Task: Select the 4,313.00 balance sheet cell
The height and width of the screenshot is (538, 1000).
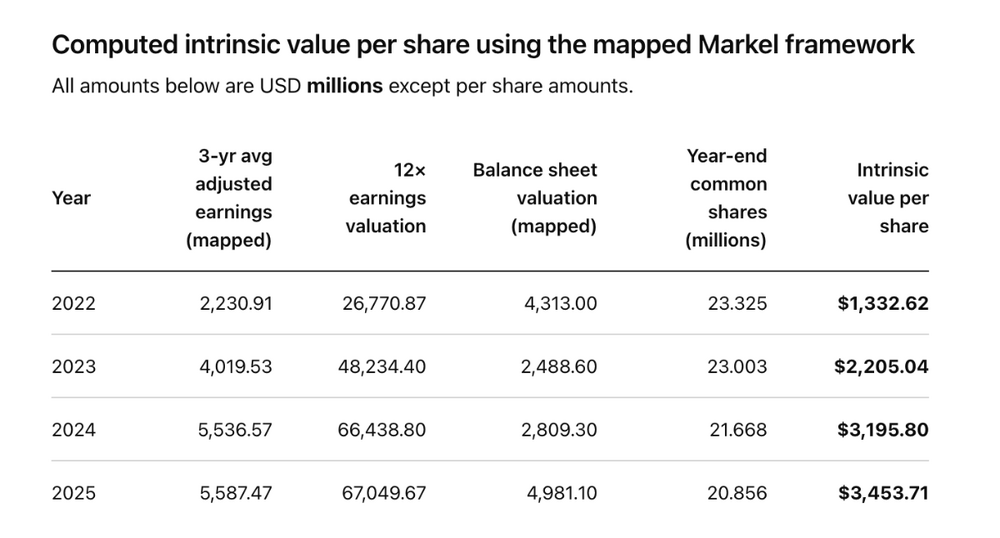Action: (x=561, y=303)
